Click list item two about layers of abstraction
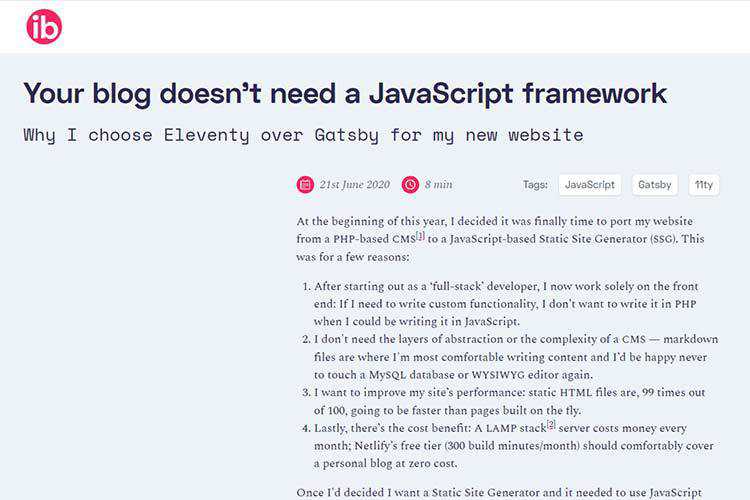Viewport: 750px width, 500px height. coord(510,357)
